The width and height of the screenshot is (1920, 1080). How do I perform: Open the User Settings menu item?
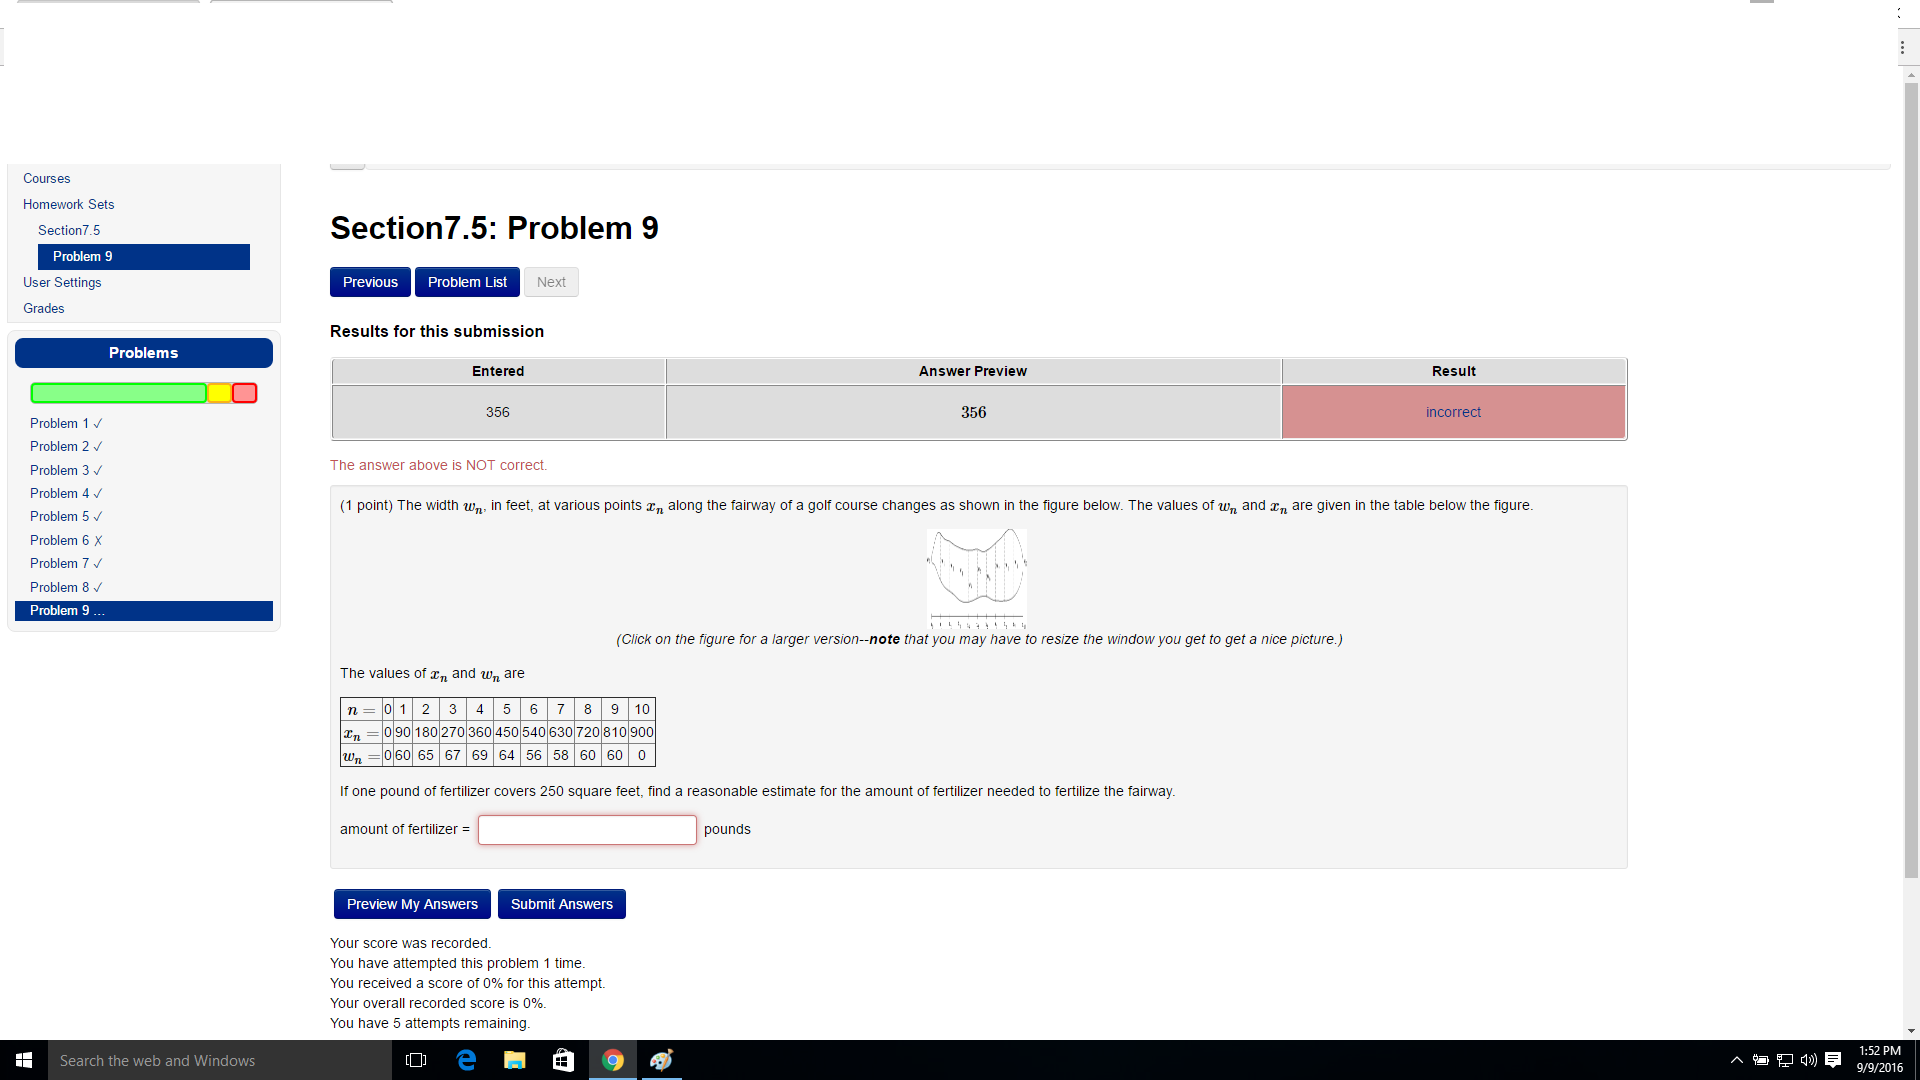click(61, 282)
